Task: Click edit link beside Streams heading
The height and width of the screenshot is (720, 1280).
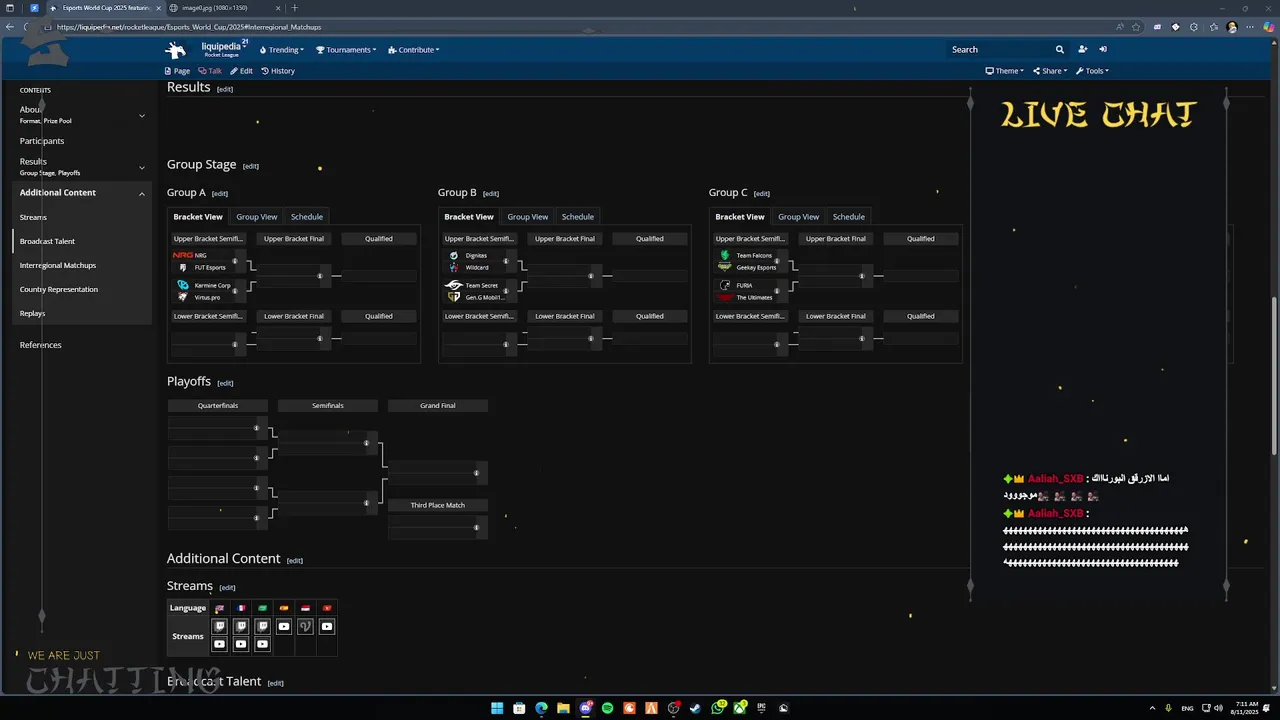Action: click(x=227, y=588)
